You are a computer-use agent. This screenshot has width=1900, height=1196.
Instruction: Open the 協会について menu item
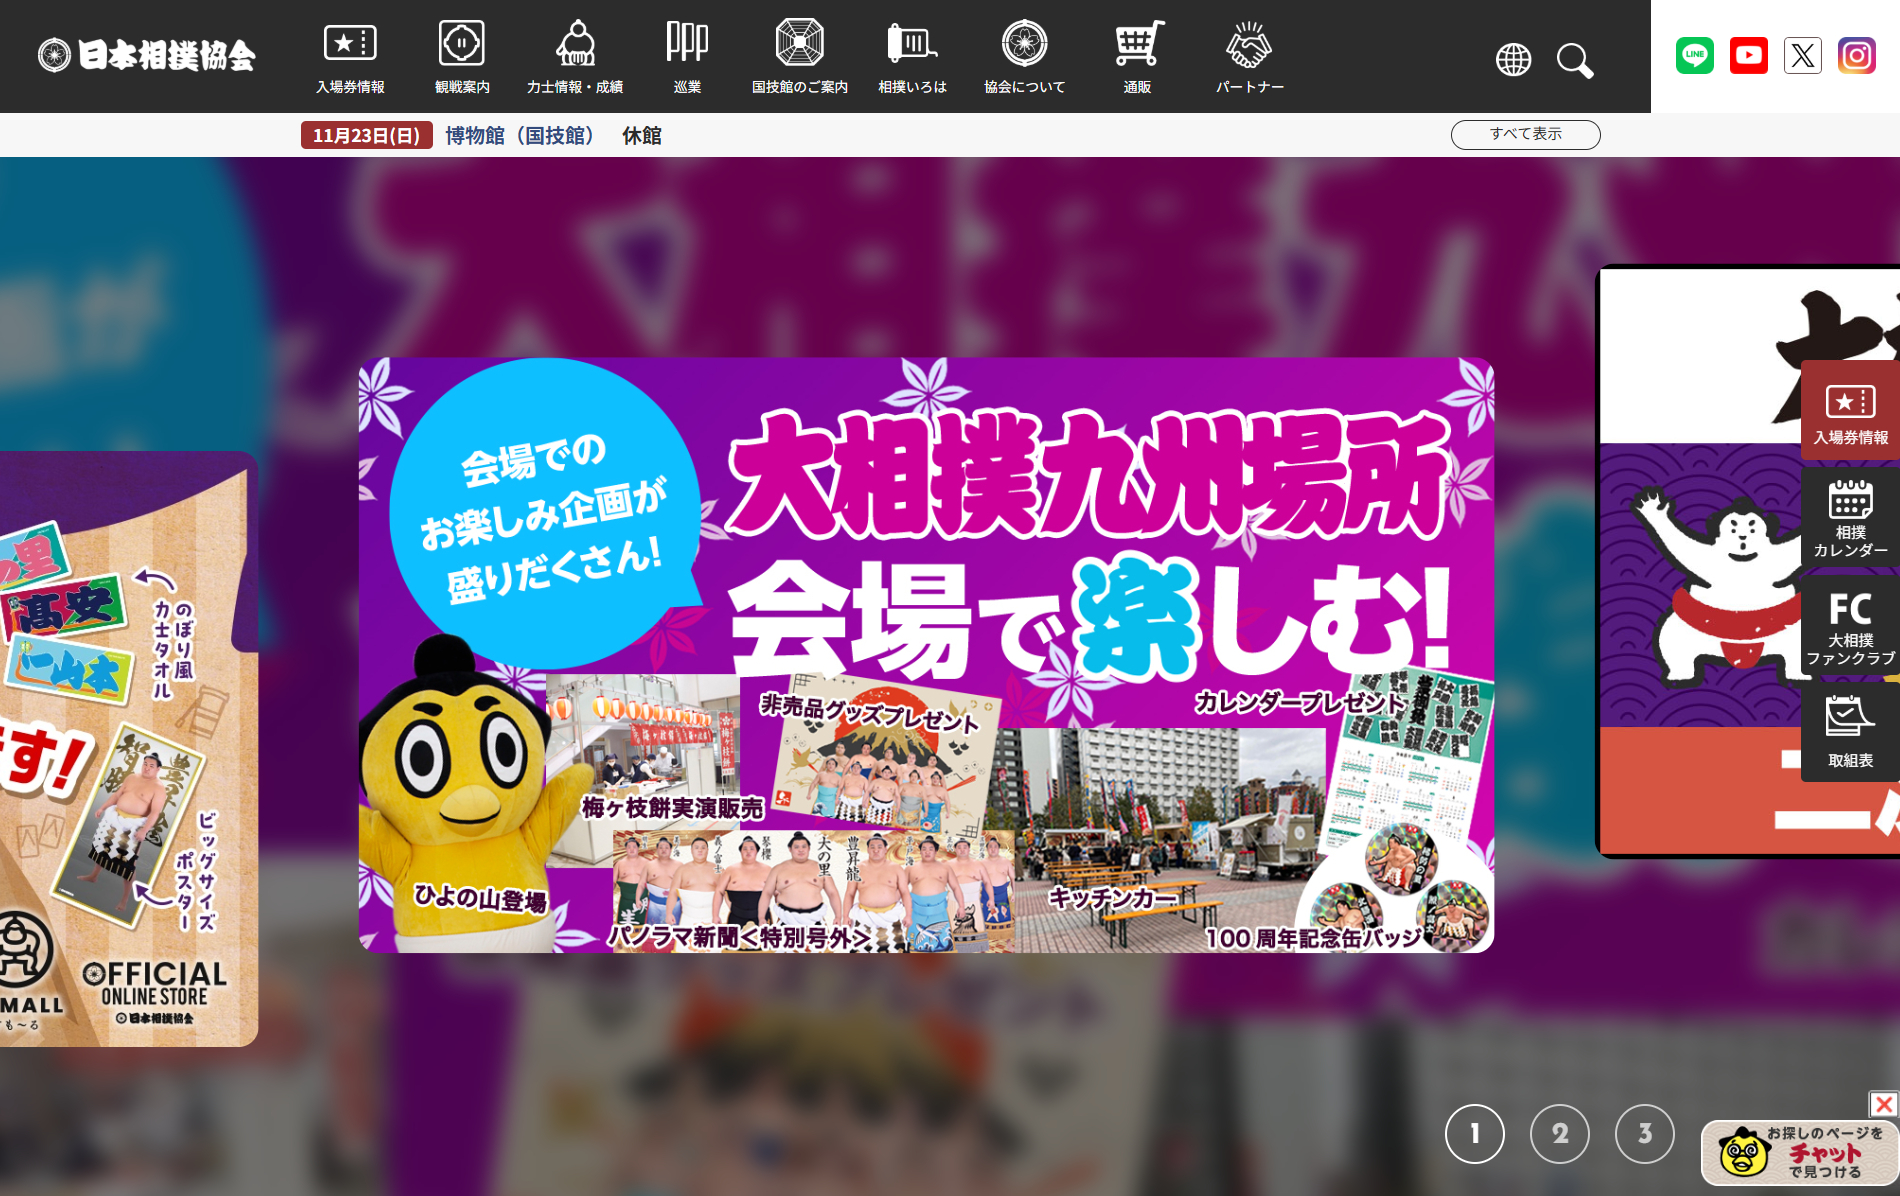(1024, 57)
